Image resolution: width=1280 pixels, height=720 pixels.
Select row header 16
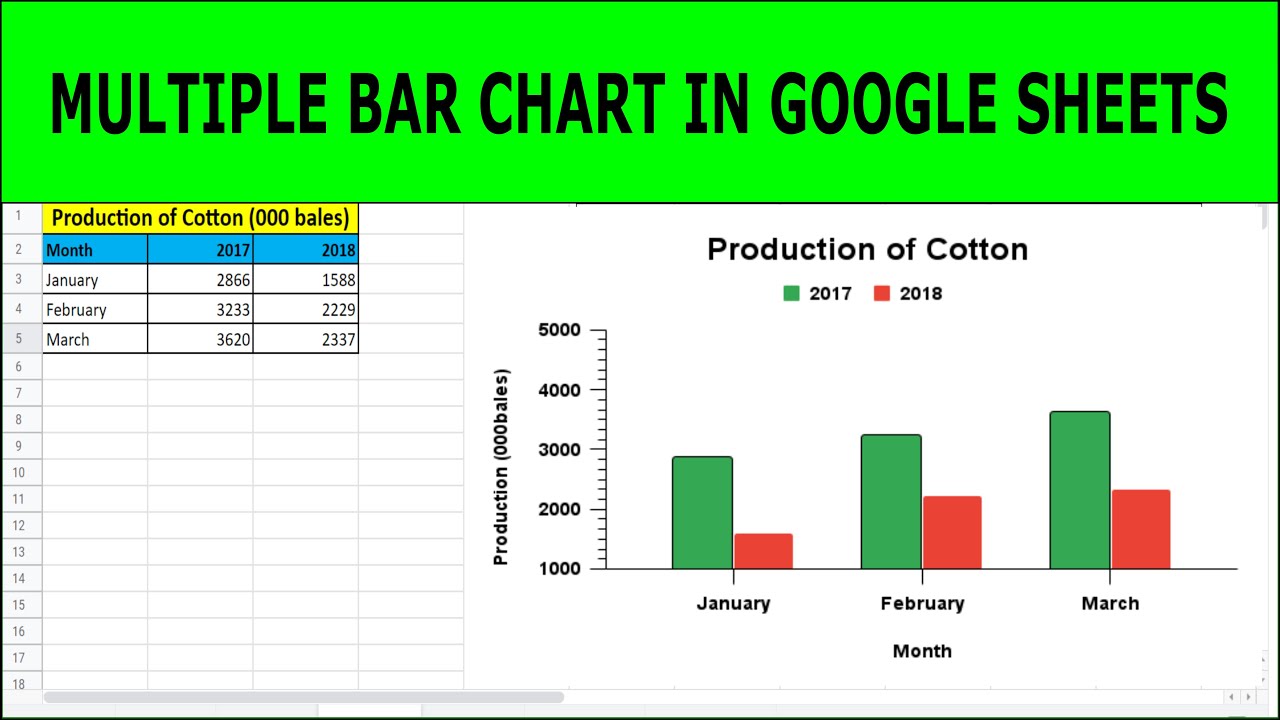click(21, 631)
